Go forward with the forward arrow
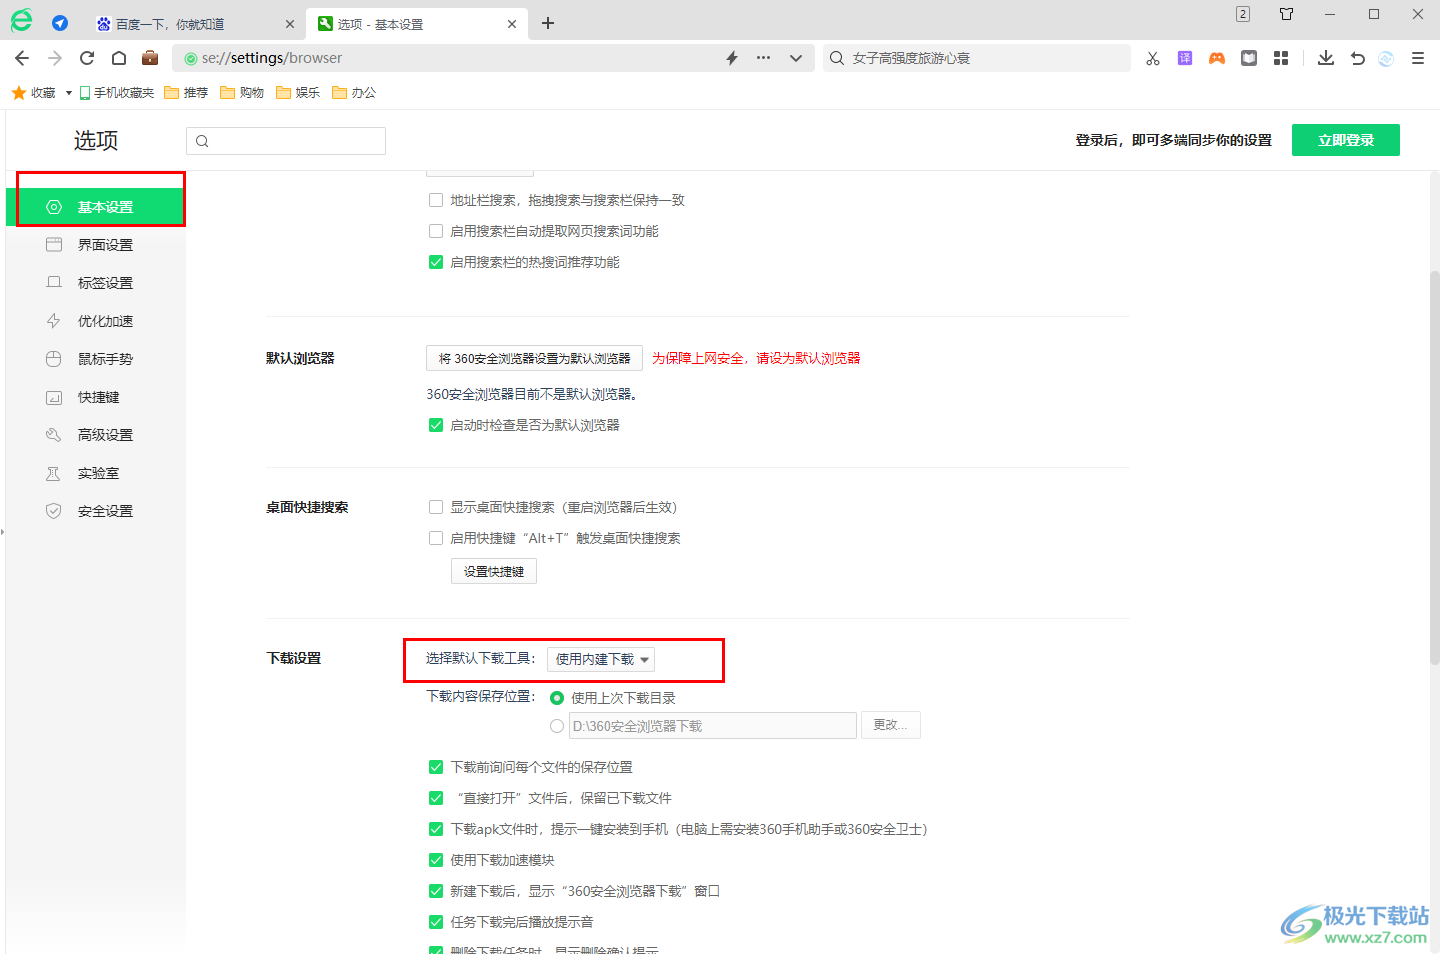 coord(55,58)
